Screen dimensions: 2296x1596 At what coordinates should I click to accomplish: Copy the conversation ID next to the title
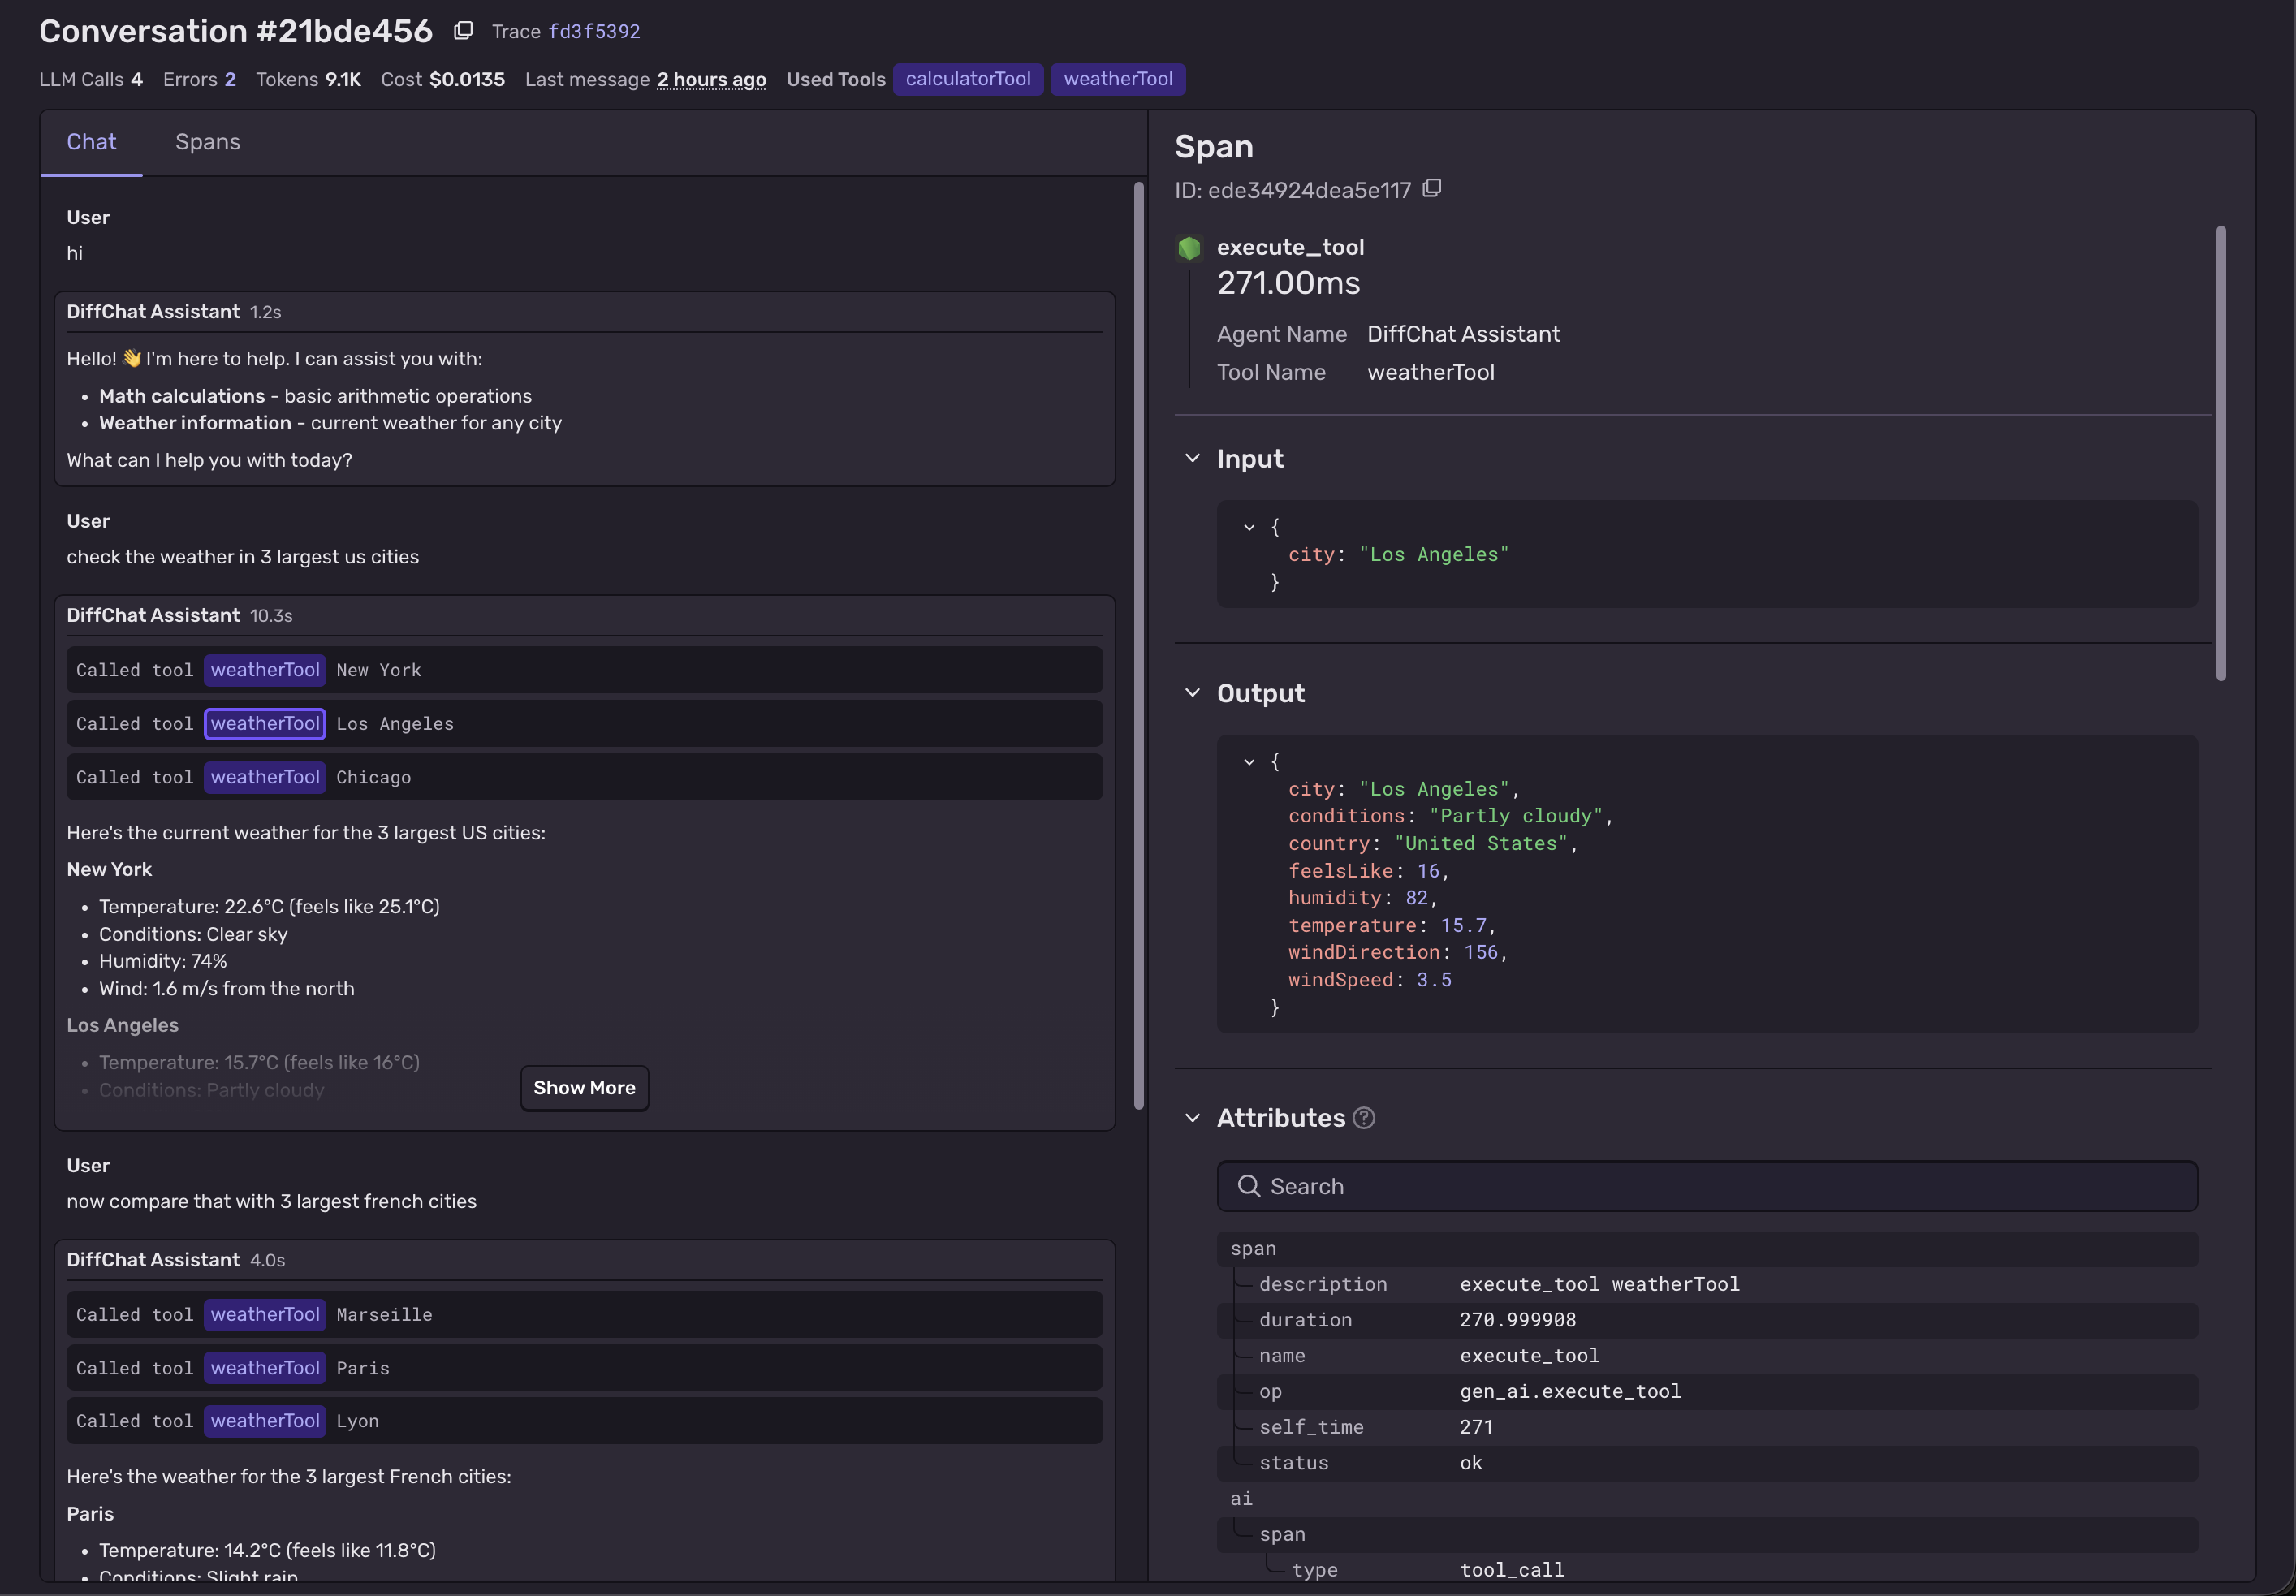[463, 31]
